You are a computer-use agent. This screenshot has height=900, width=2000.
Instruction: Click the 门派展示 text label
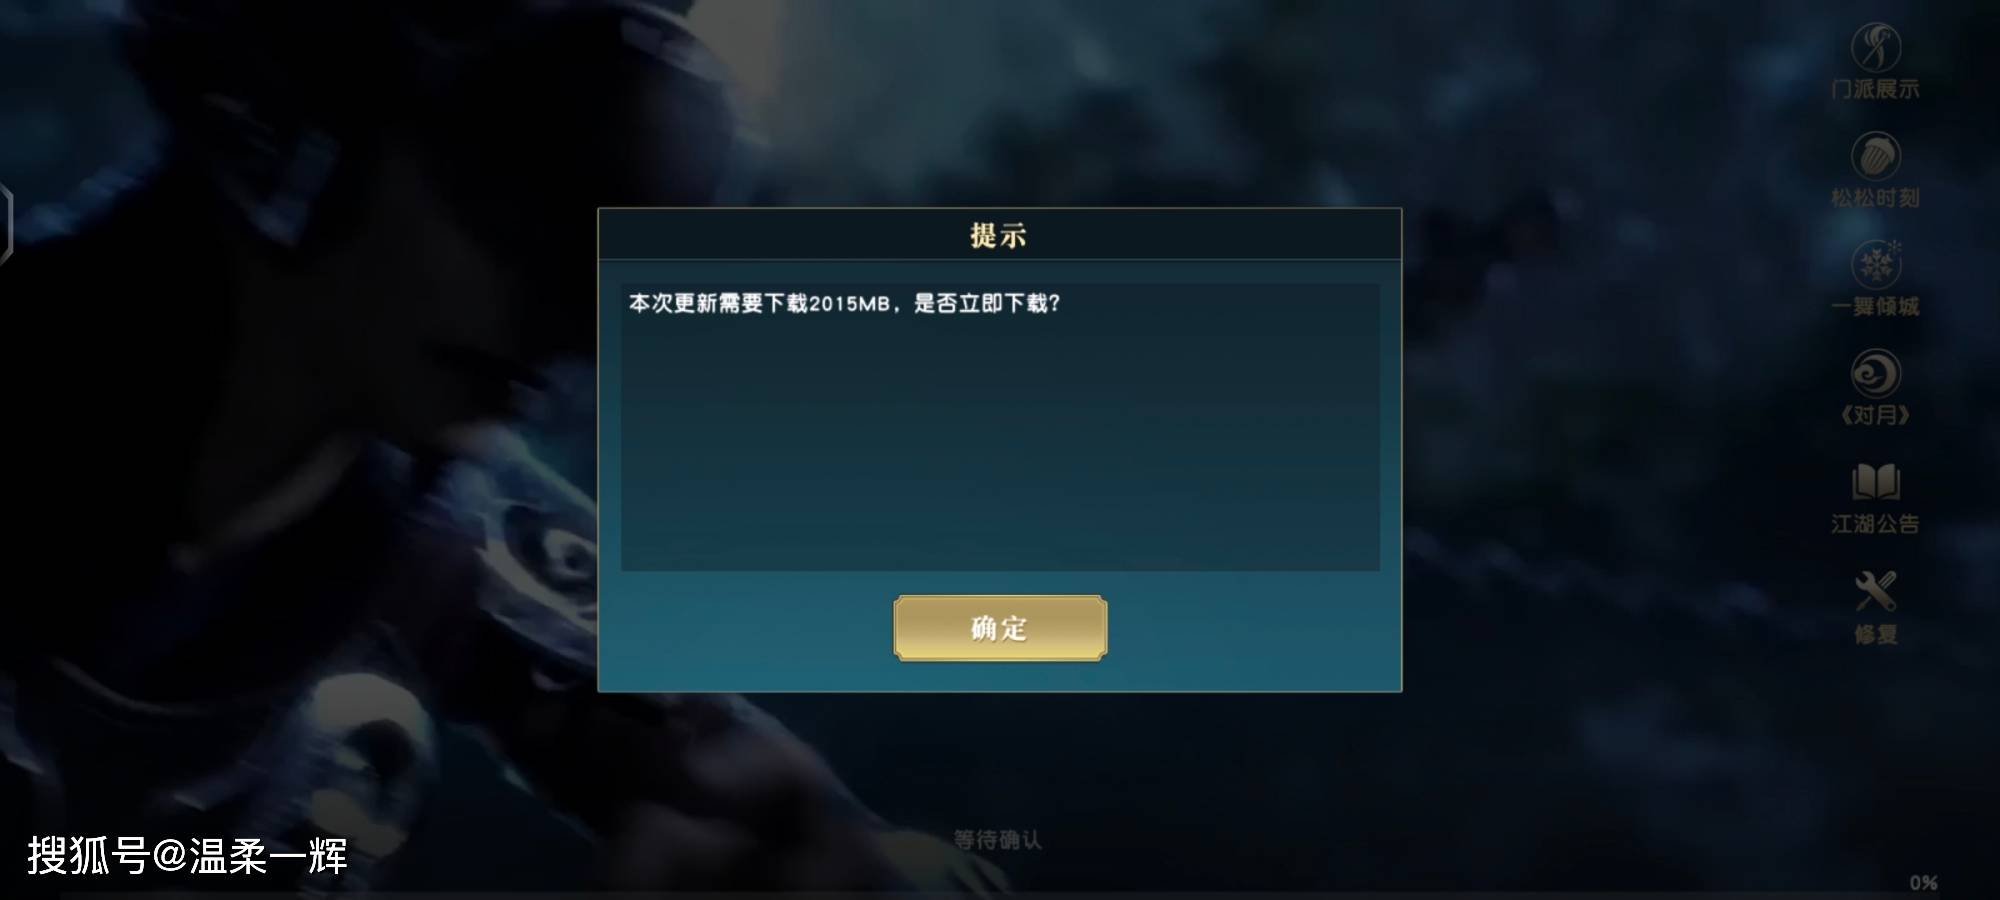pyautogui.click(x=1875, y=89)
